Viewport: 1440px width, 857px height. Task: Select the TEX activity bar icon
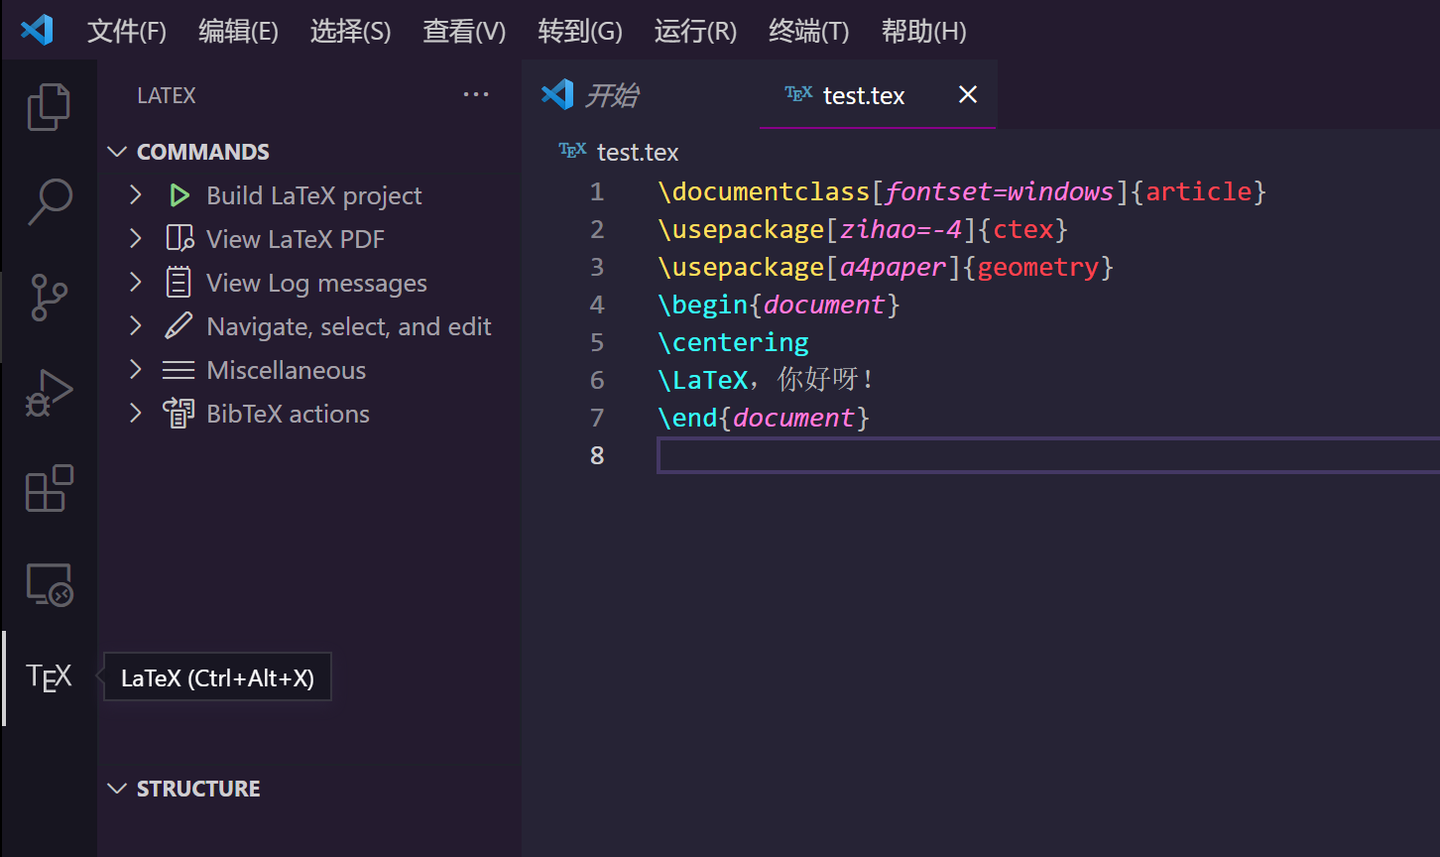[48, 676]
